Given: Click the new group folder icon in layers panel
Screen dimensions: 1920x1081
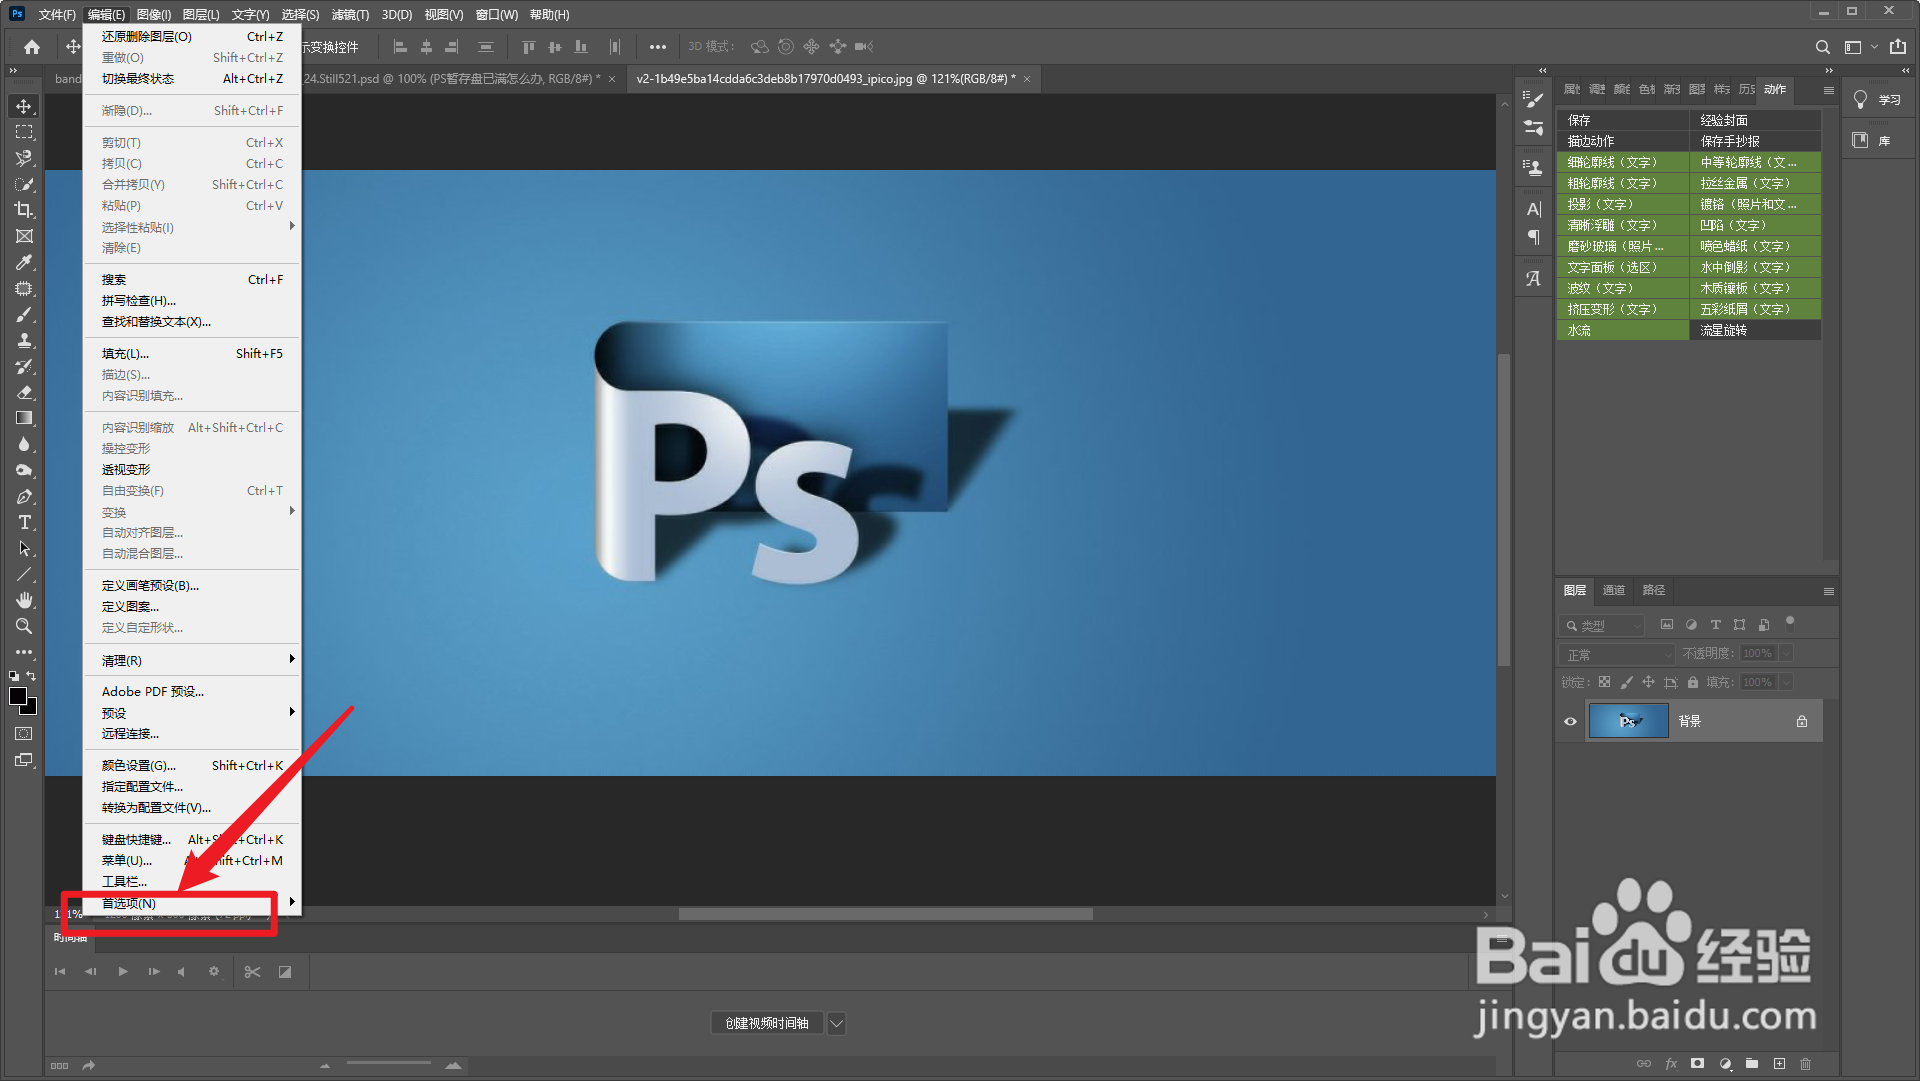Looking at the screenshot, I should [1752, 1064].
